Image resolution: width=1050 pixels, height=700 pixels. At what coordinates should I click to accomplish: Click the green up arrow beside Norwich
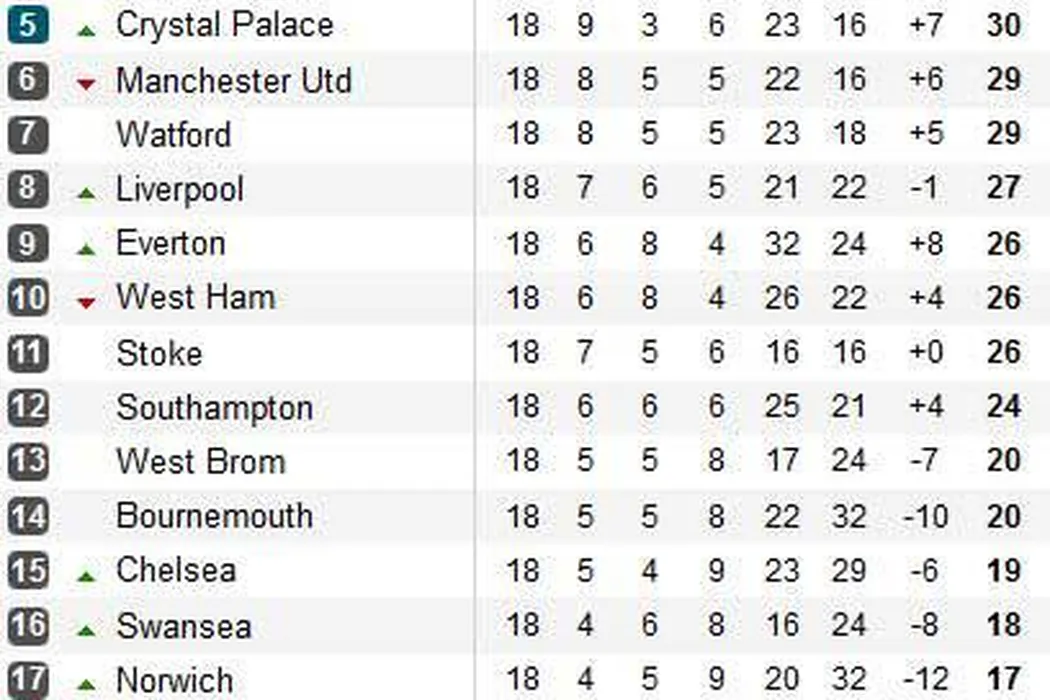[87, 685]
